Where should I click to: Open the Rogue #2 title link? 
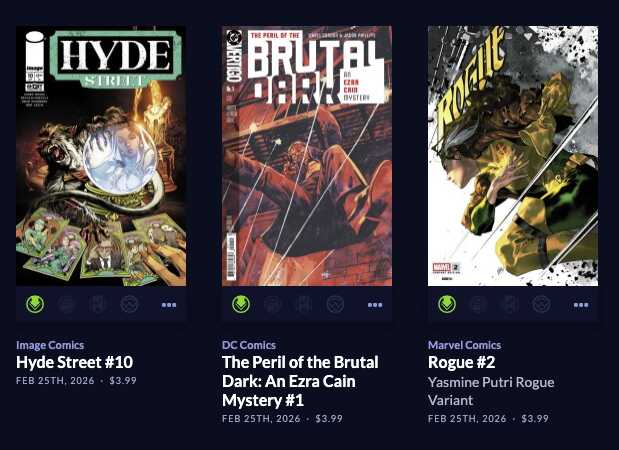(461, 362)
